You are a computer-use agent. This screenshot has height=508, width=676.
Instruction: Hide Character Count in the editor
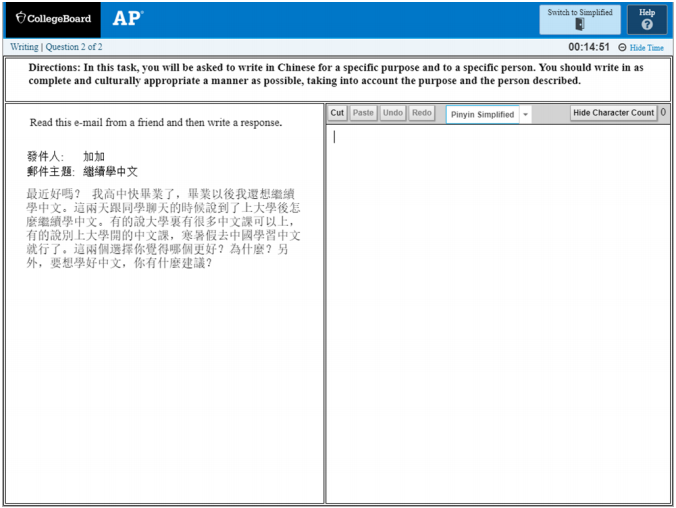pos(613,113)
